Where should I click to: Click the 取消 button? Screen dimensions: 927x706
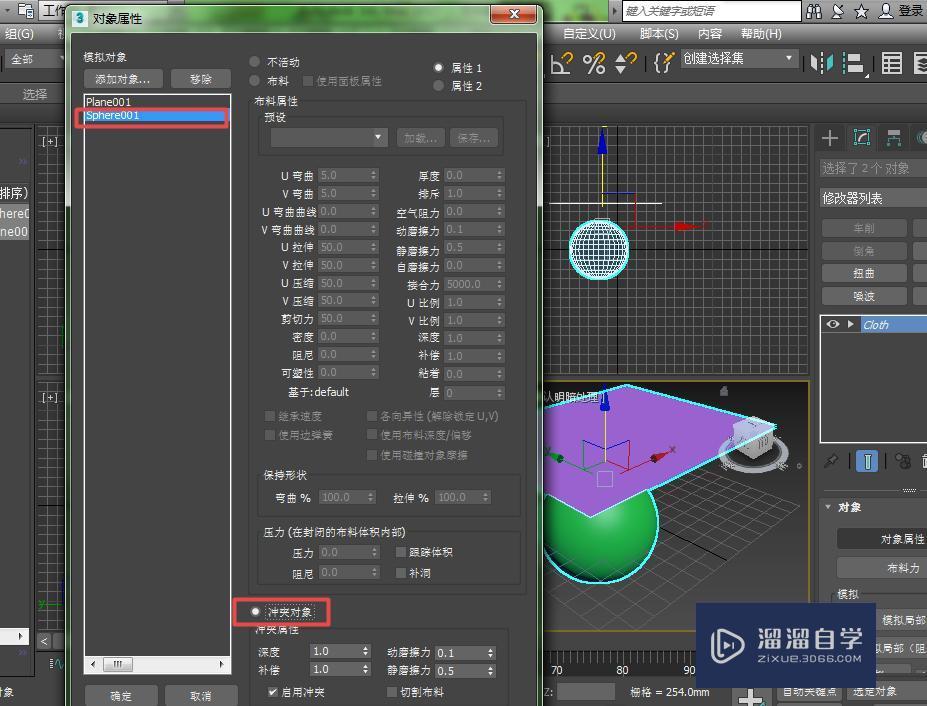tap(201, 695)
